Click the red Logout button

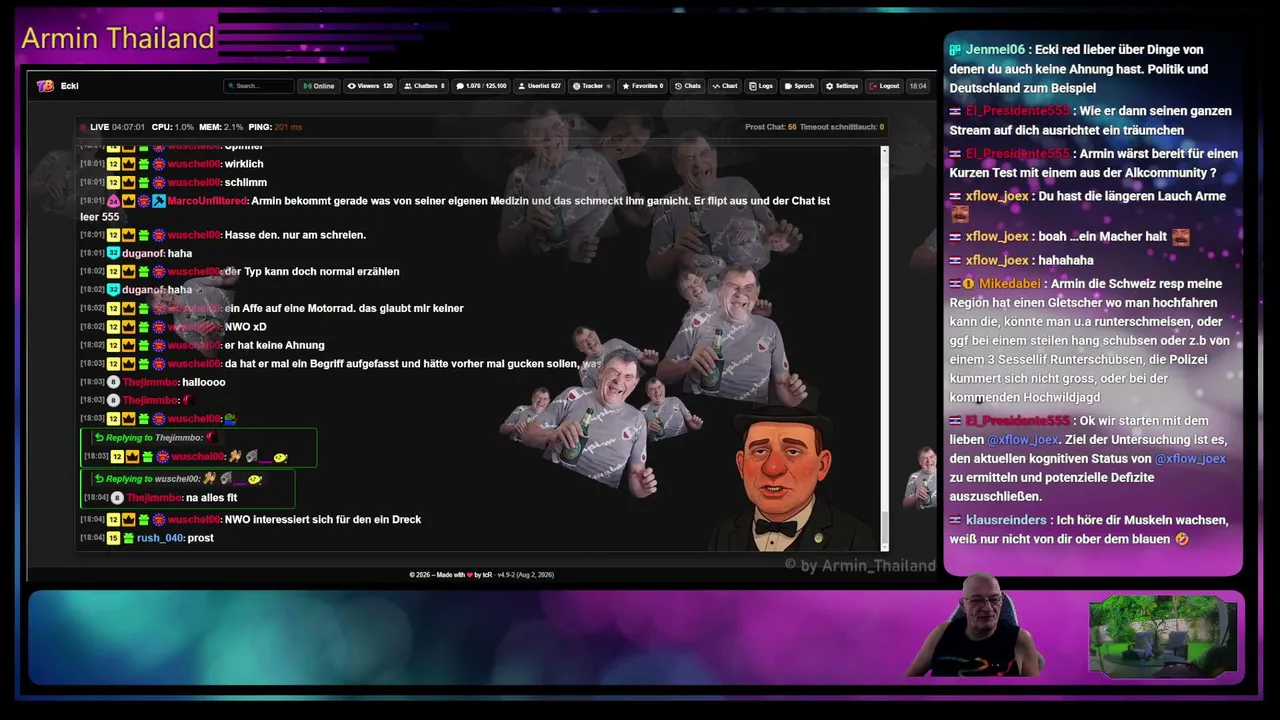(x=884, y=86)
